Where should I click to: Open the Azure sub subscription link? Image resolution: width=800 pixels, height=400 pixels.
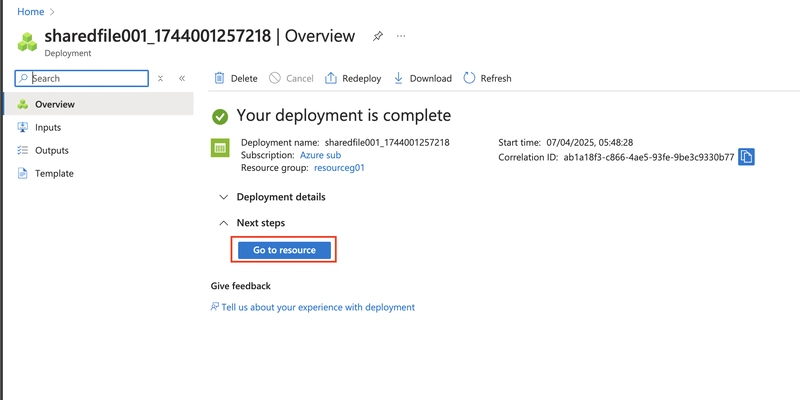click(x=320, y=155)
